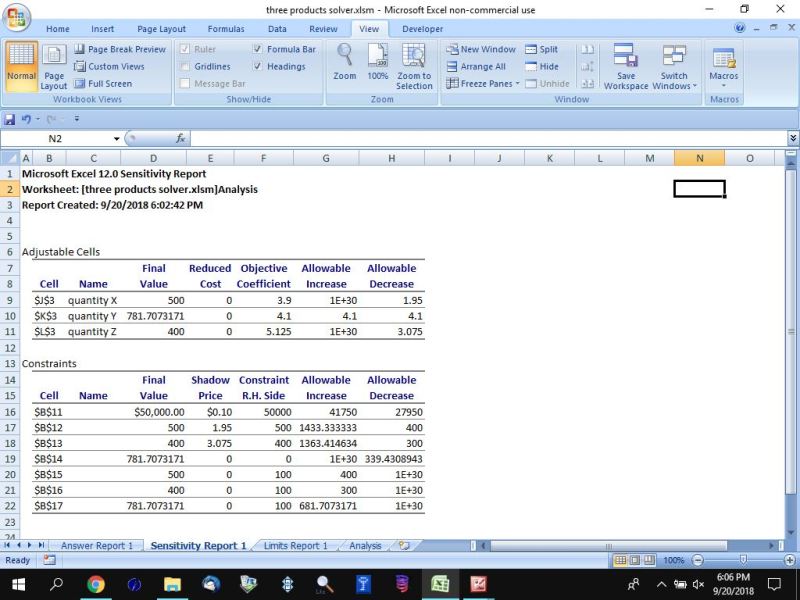Image resolution: width=800 pixels, height=600 pixels.
Task: Toggle the Formula Bar checkbox
Action: 258,49
